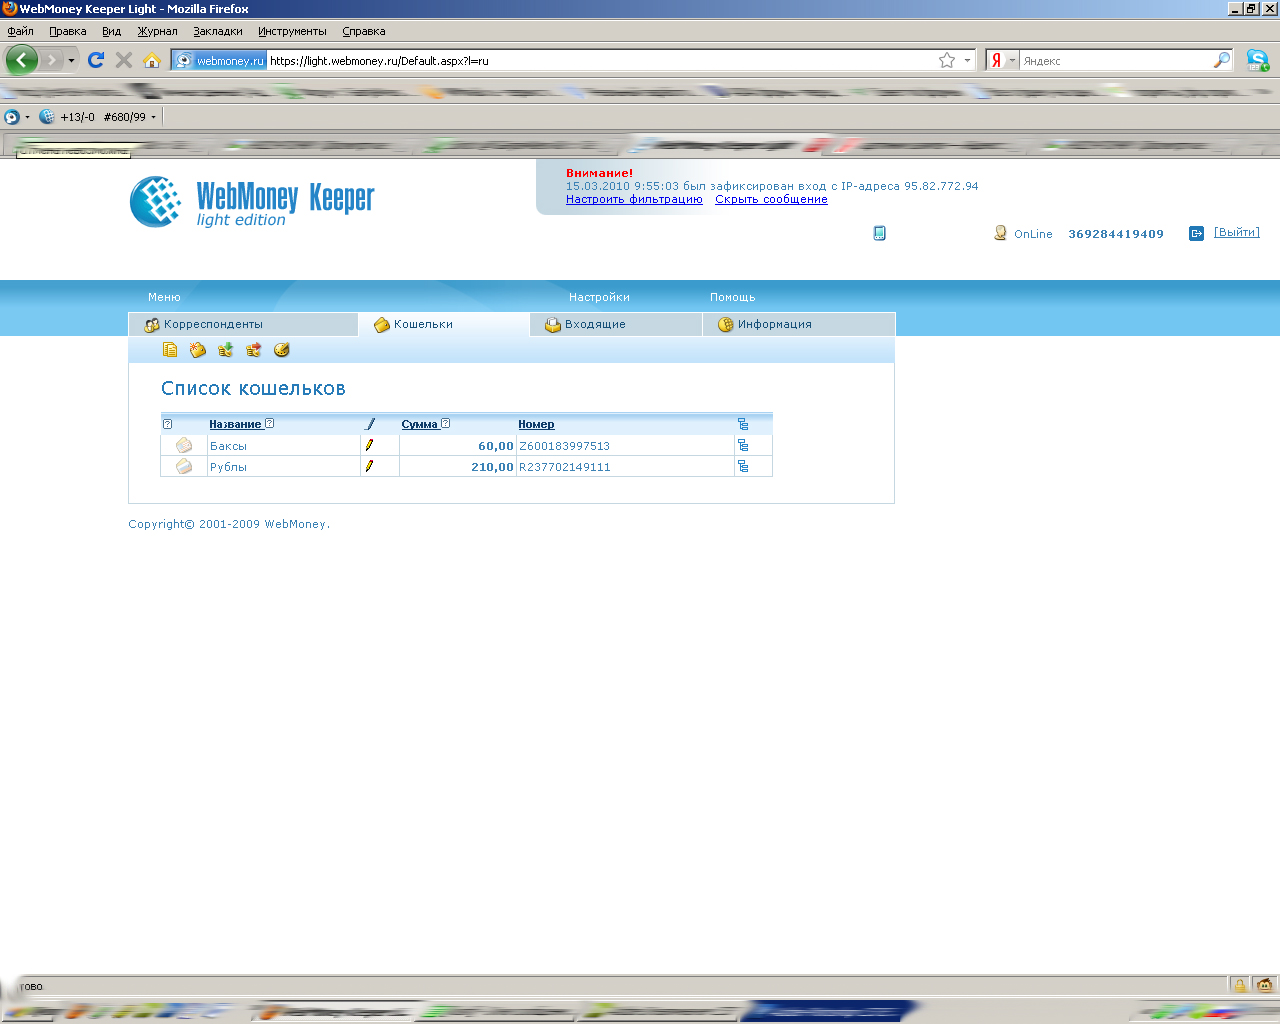Click the 210,00 amount in the Рублы row

pos(492,467)
